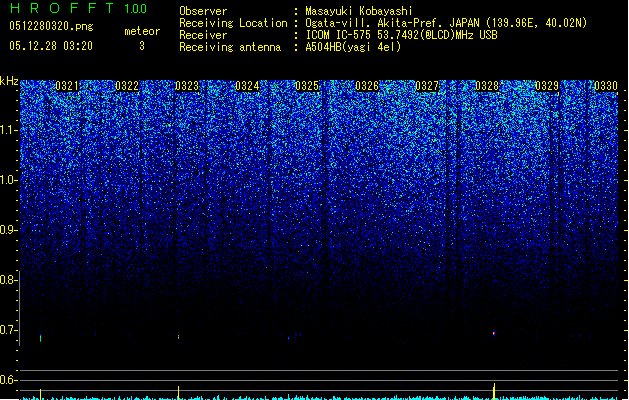Click the 'Receiving antenna' label
Image resolution: width=629 pixels, height=400 pixels.
[x=230, y=47]
